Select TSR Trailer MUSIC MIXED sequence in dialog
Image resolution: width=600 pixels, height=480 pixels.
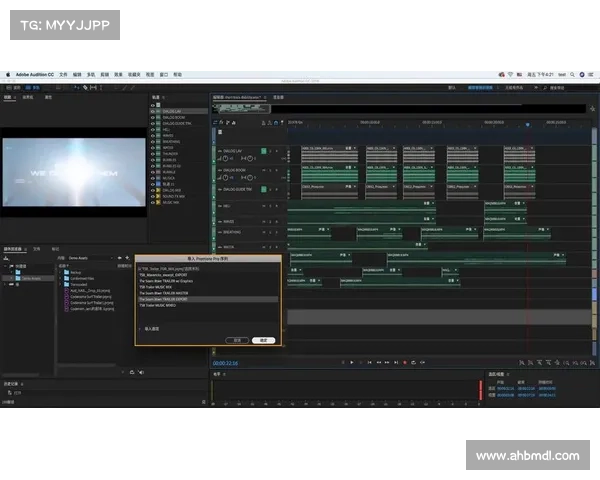[x=157, y=305]
